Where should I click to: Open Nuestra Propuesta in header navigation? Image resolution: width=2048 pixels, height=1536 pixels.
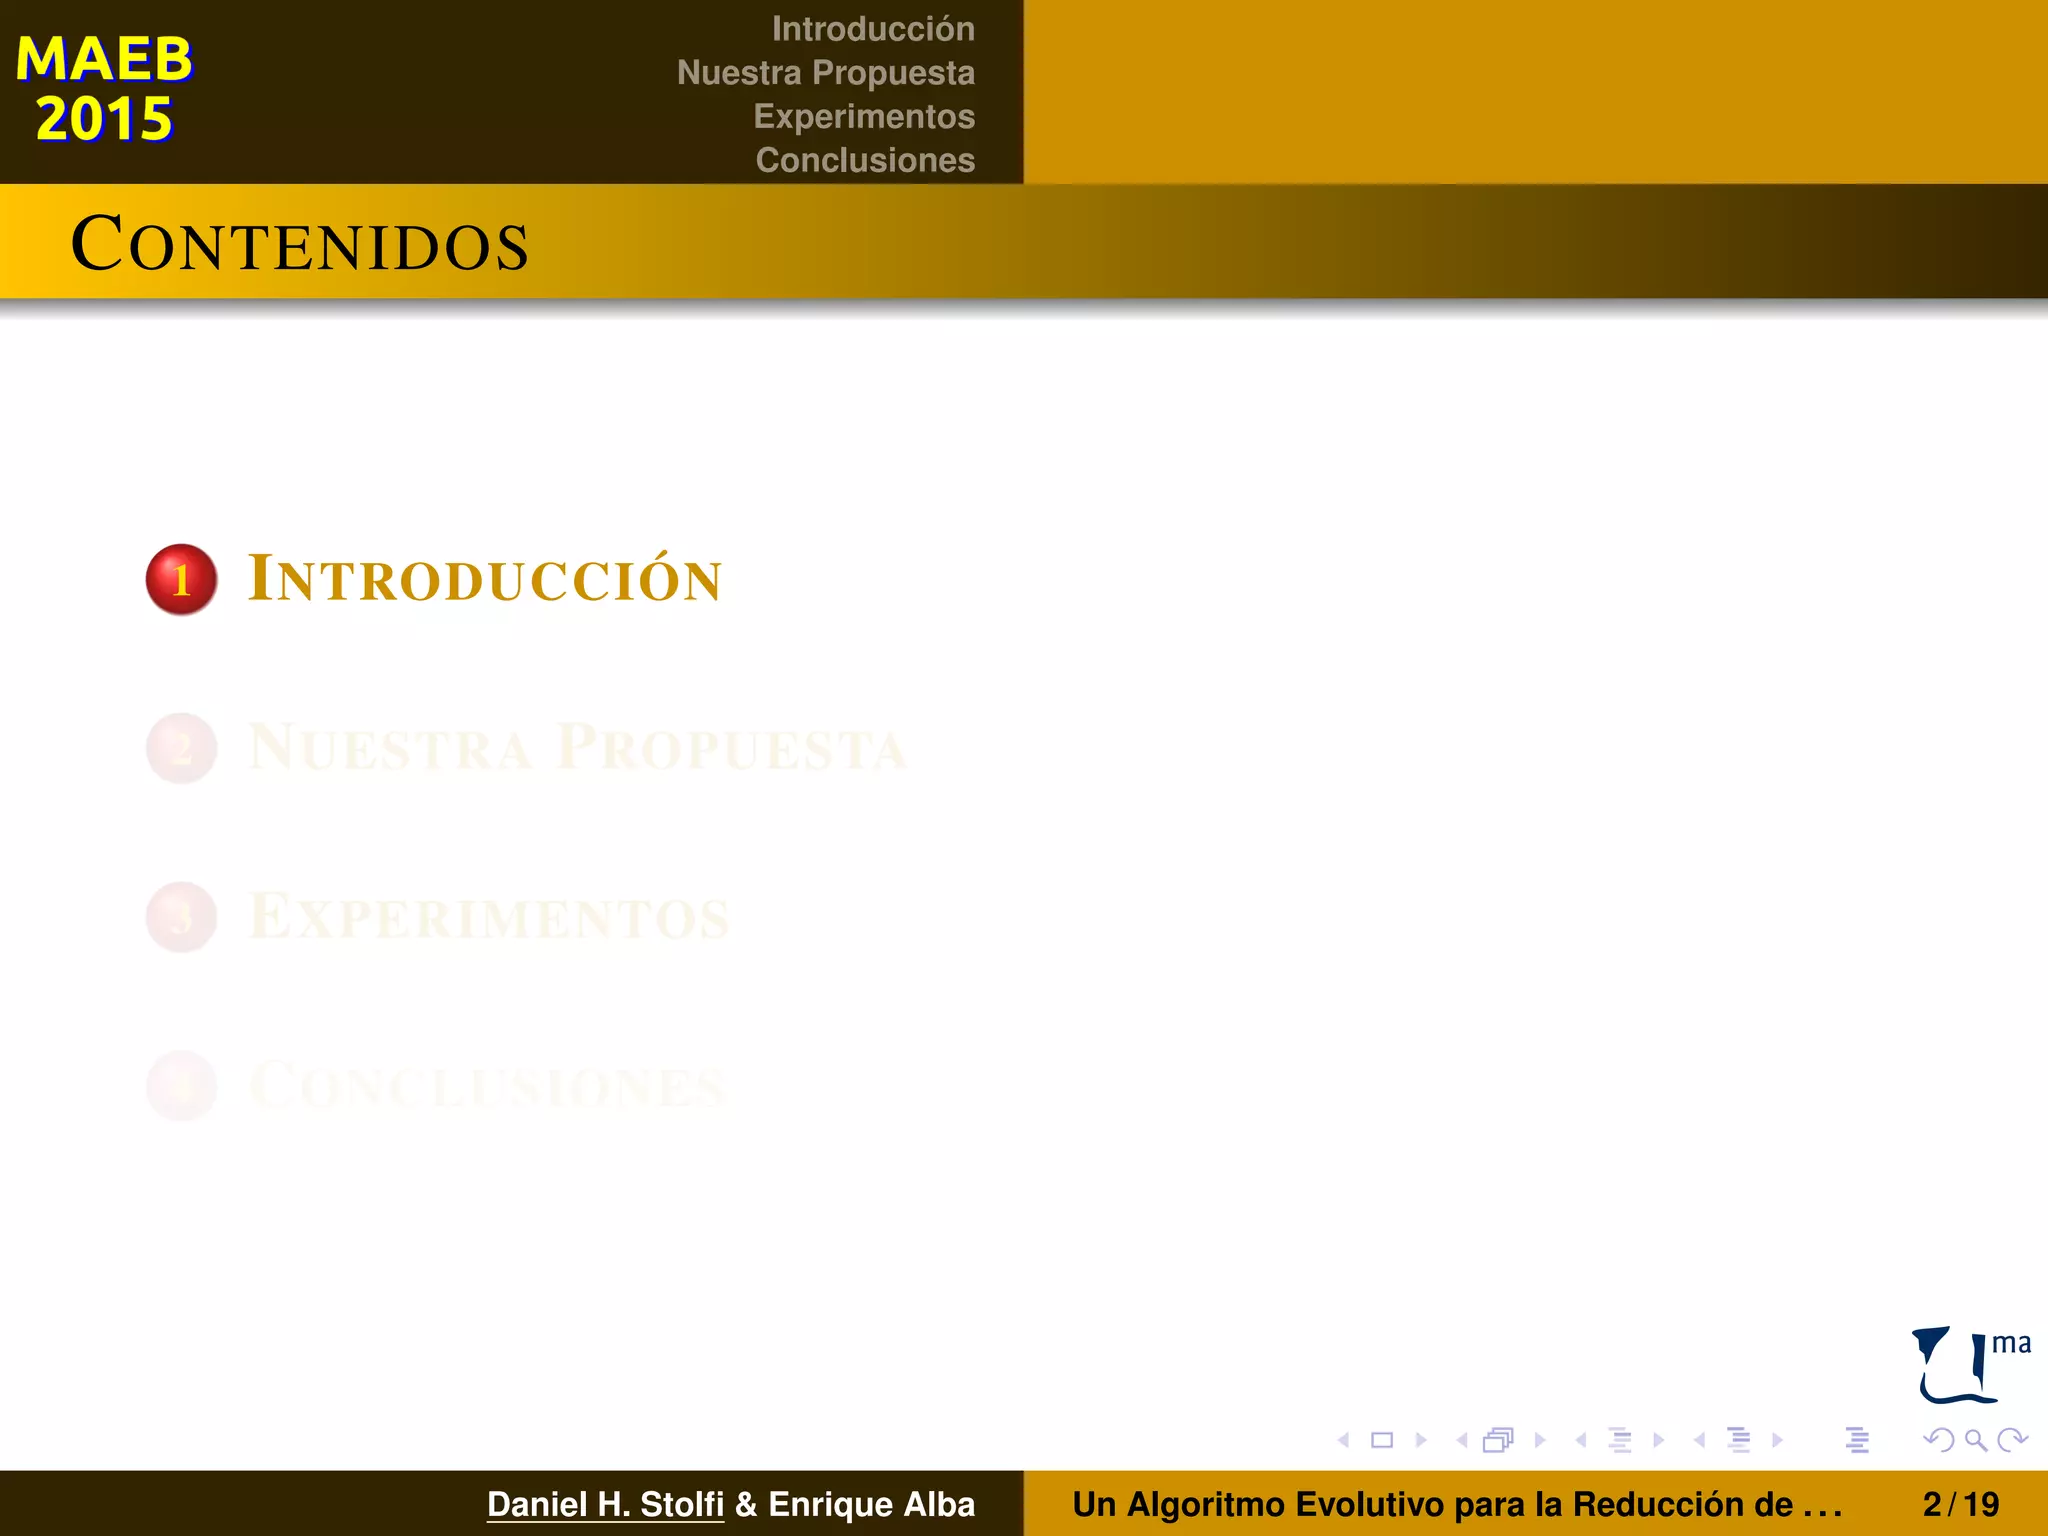point(826,73)
